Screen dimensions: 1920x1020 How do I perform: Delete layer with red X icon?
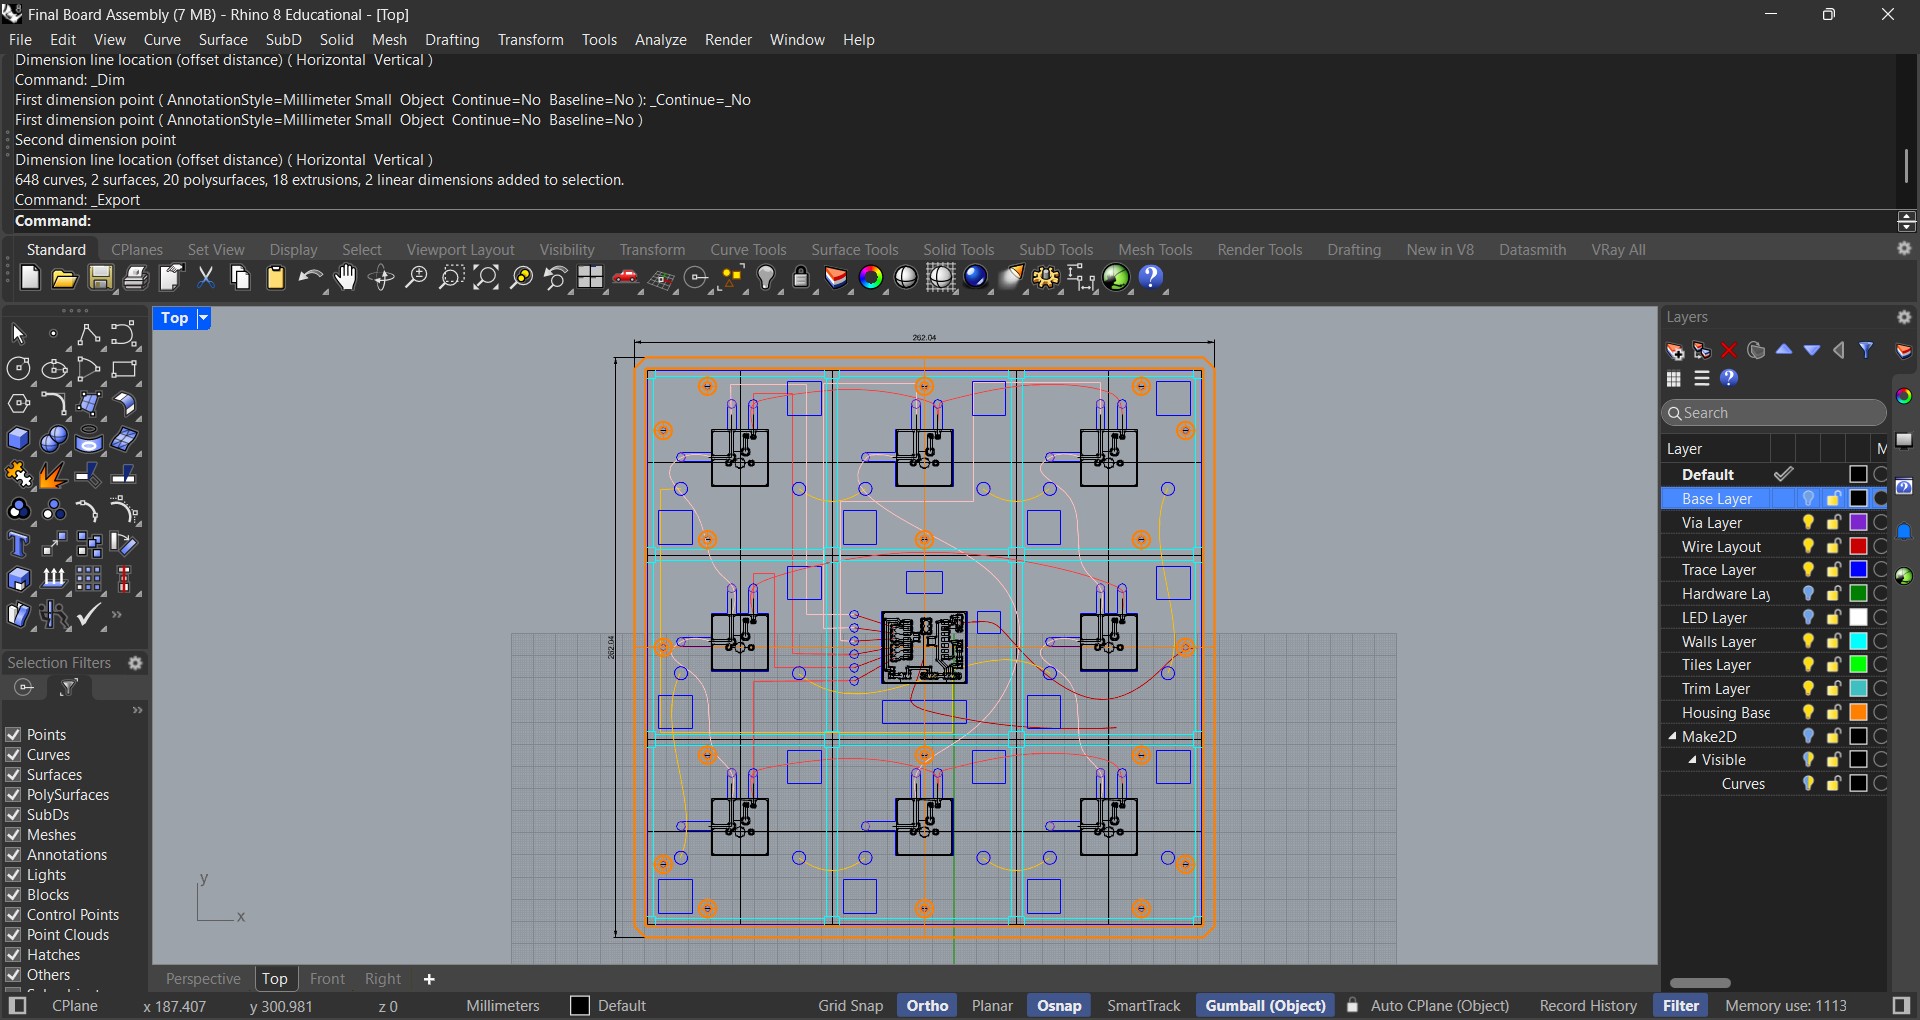[1729, 350]
